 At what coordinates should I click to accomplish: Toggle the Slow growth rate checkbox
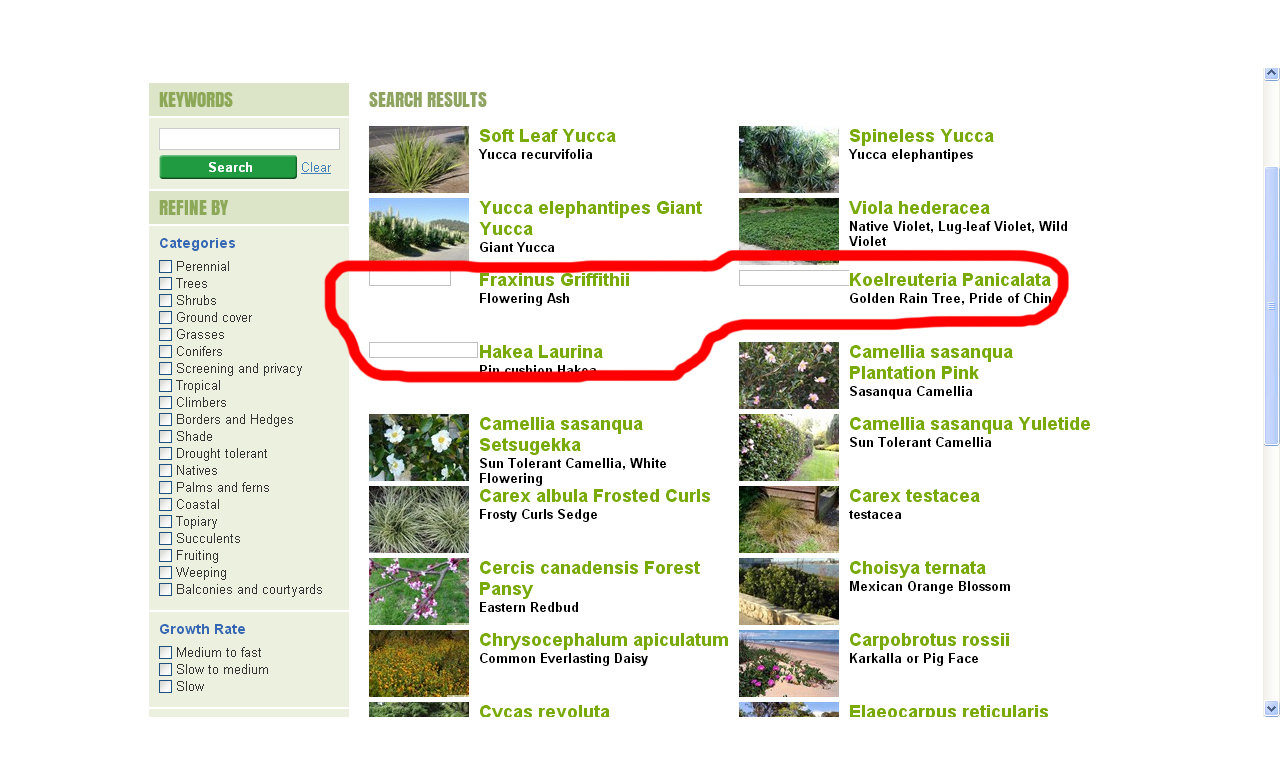click(x=165, y=686)
